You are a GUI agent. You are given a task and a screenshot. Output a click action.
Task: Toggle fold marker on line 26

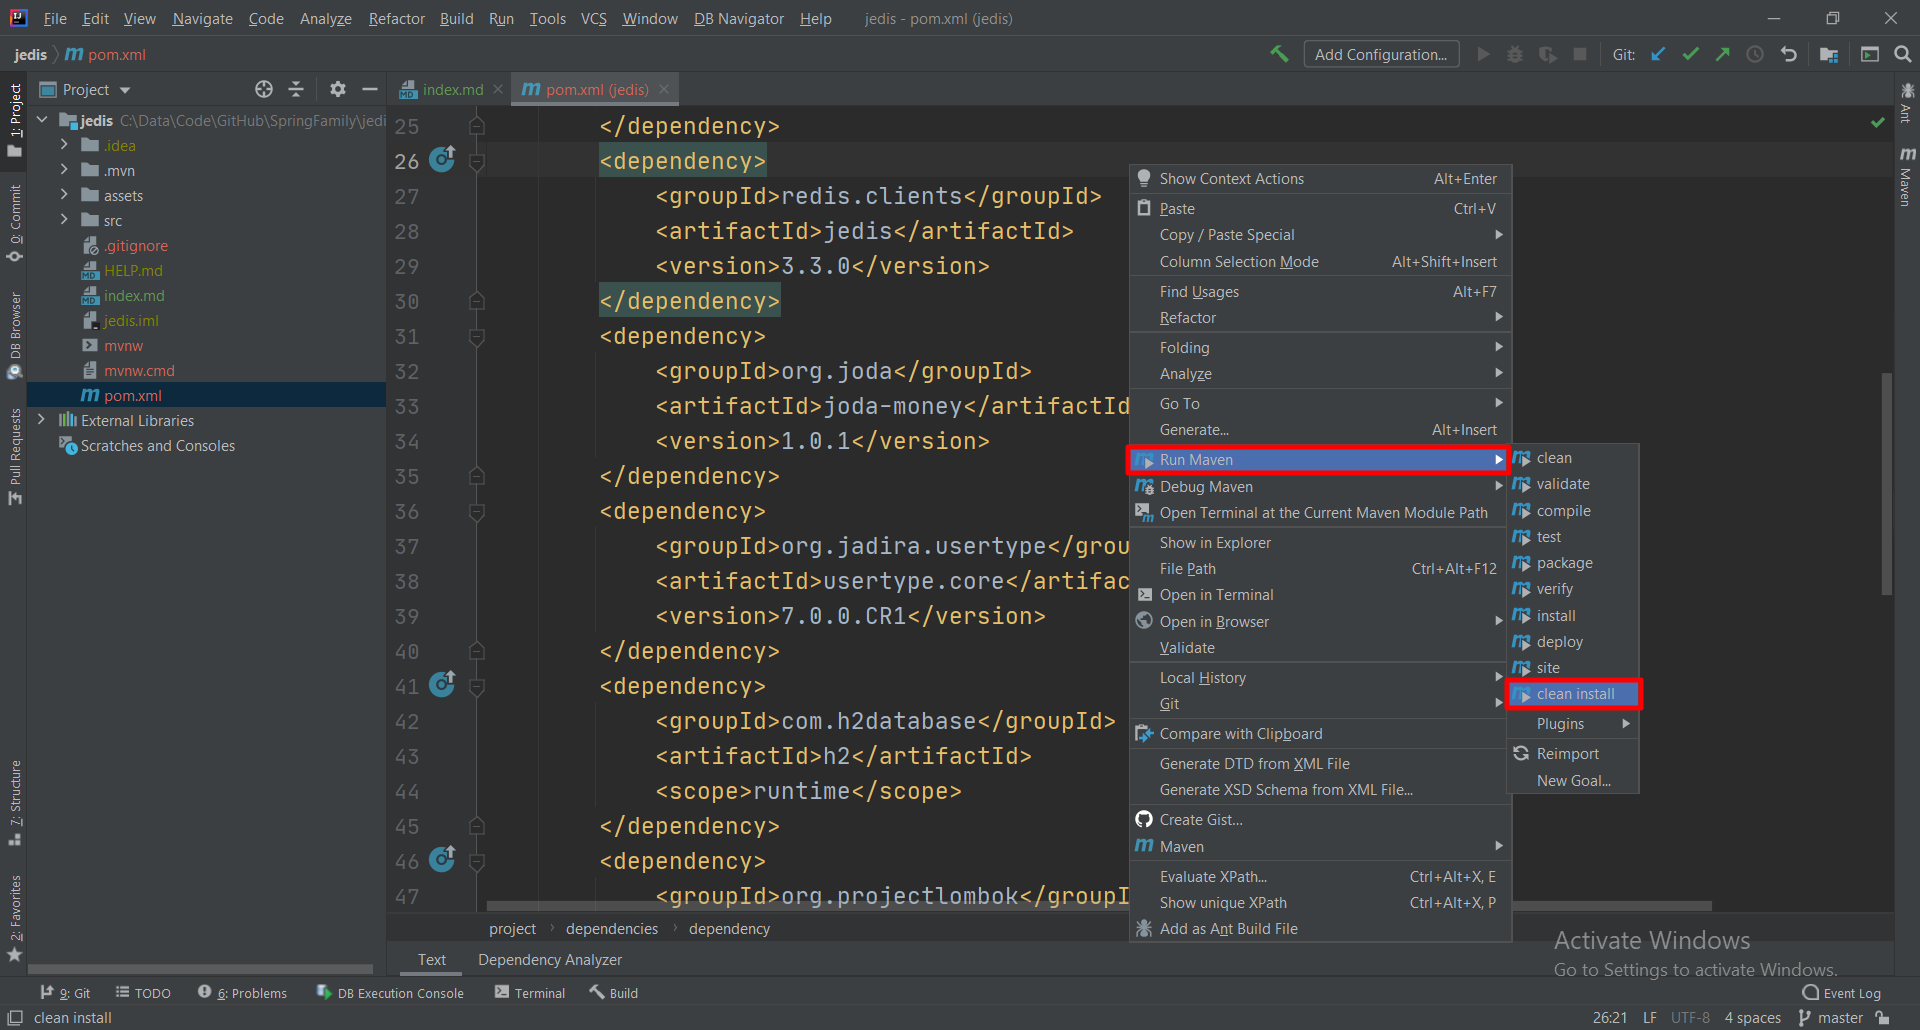point(477,161)
